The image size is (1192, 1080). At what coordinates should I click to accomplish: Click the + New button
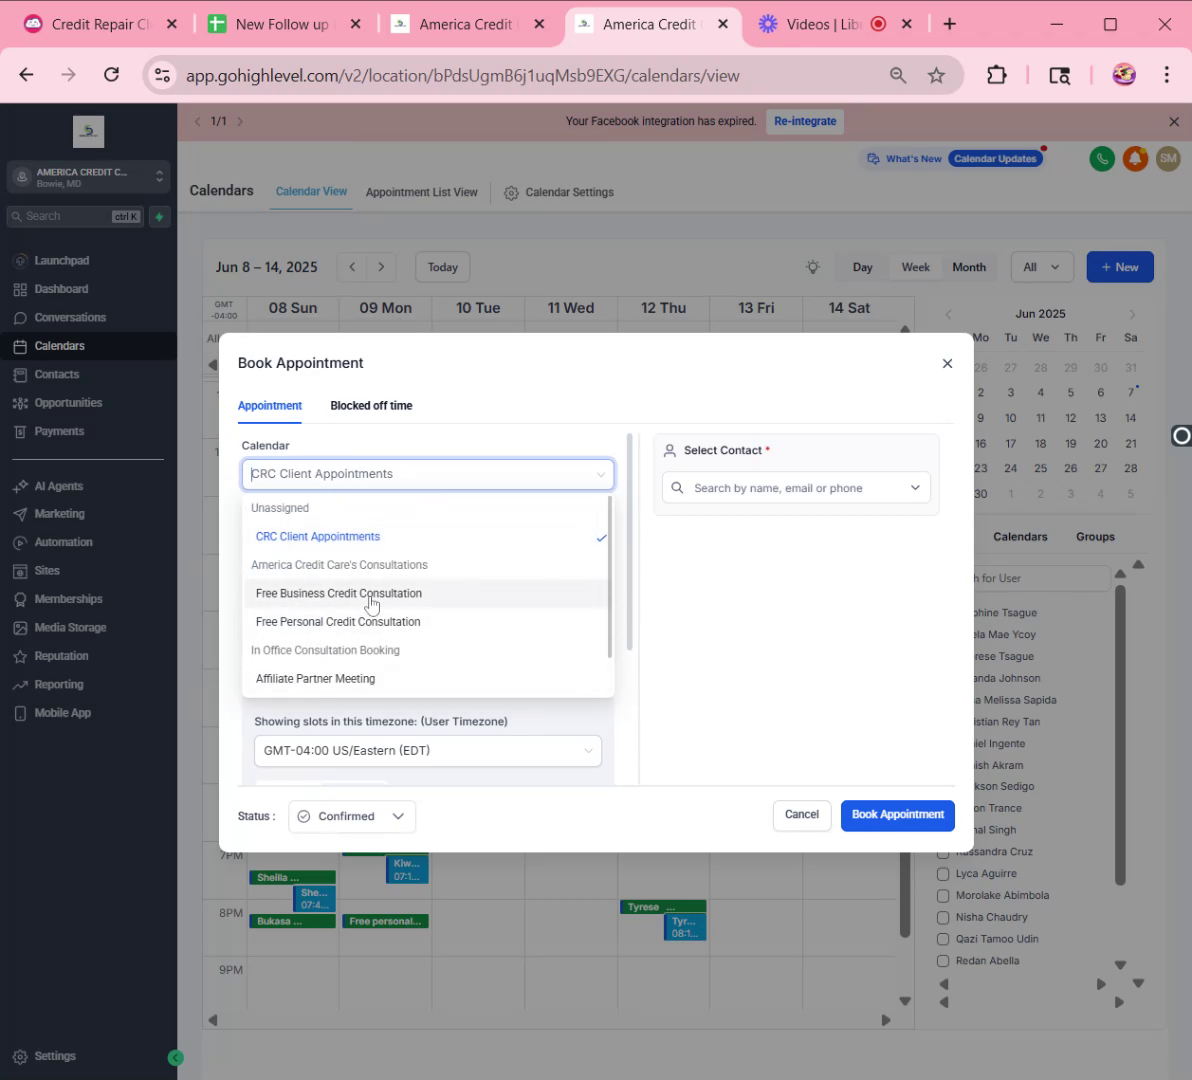click(1120, 267)
